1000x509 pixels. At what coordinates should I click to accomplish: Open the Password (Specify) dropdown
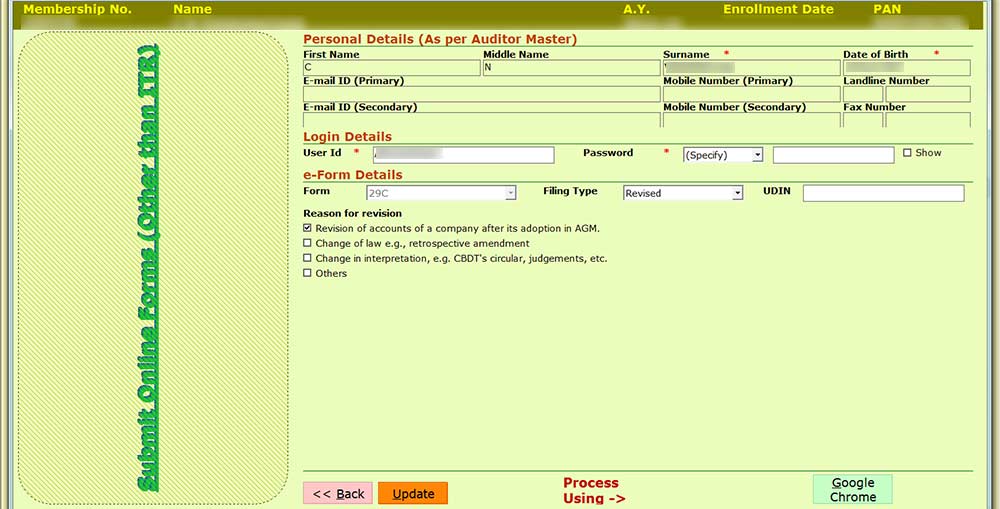click(723, 155)
